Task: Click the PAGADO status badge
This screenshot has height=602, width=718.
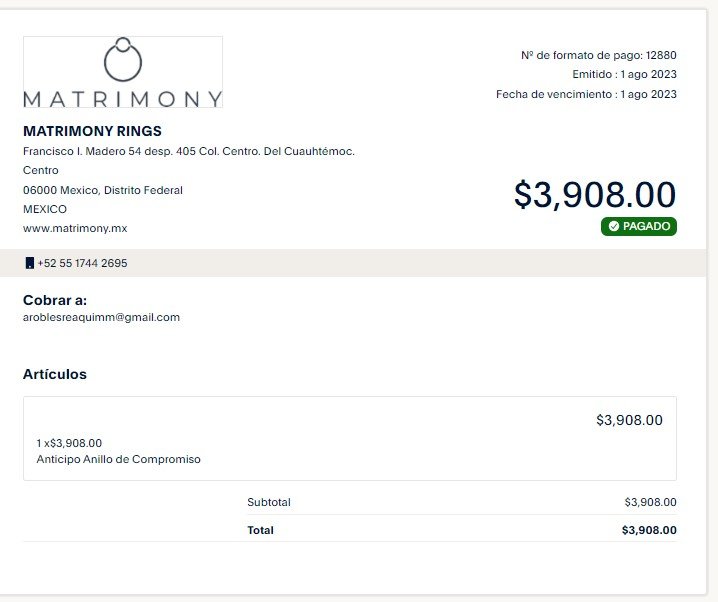Action: [639, 226]
